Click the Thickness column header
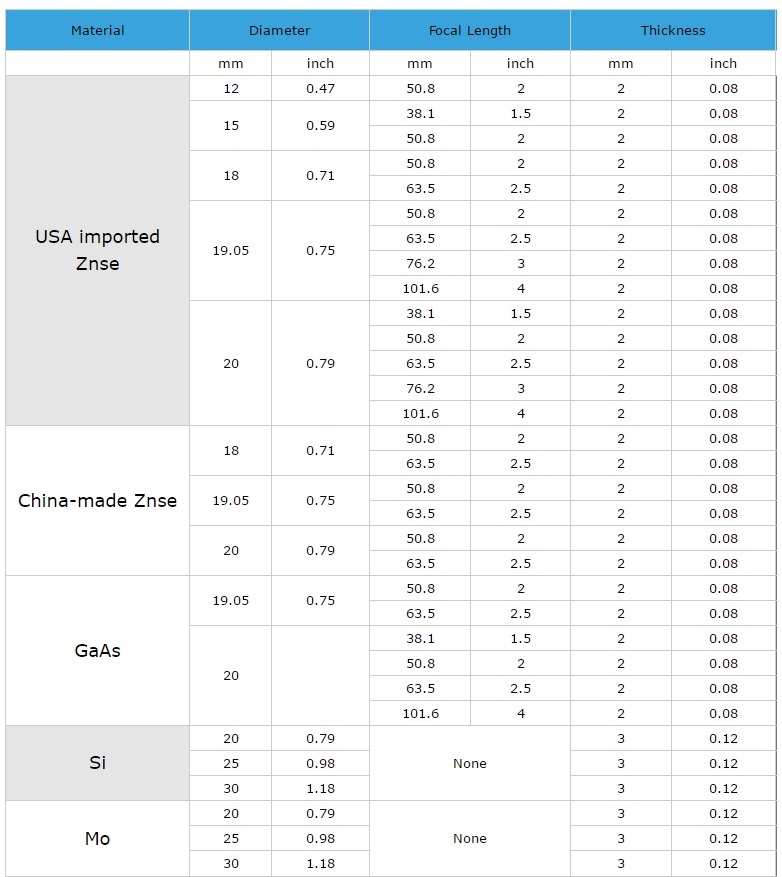Viewport: 782px width, 877px height. pyautogui.click(x=673, y=31)
